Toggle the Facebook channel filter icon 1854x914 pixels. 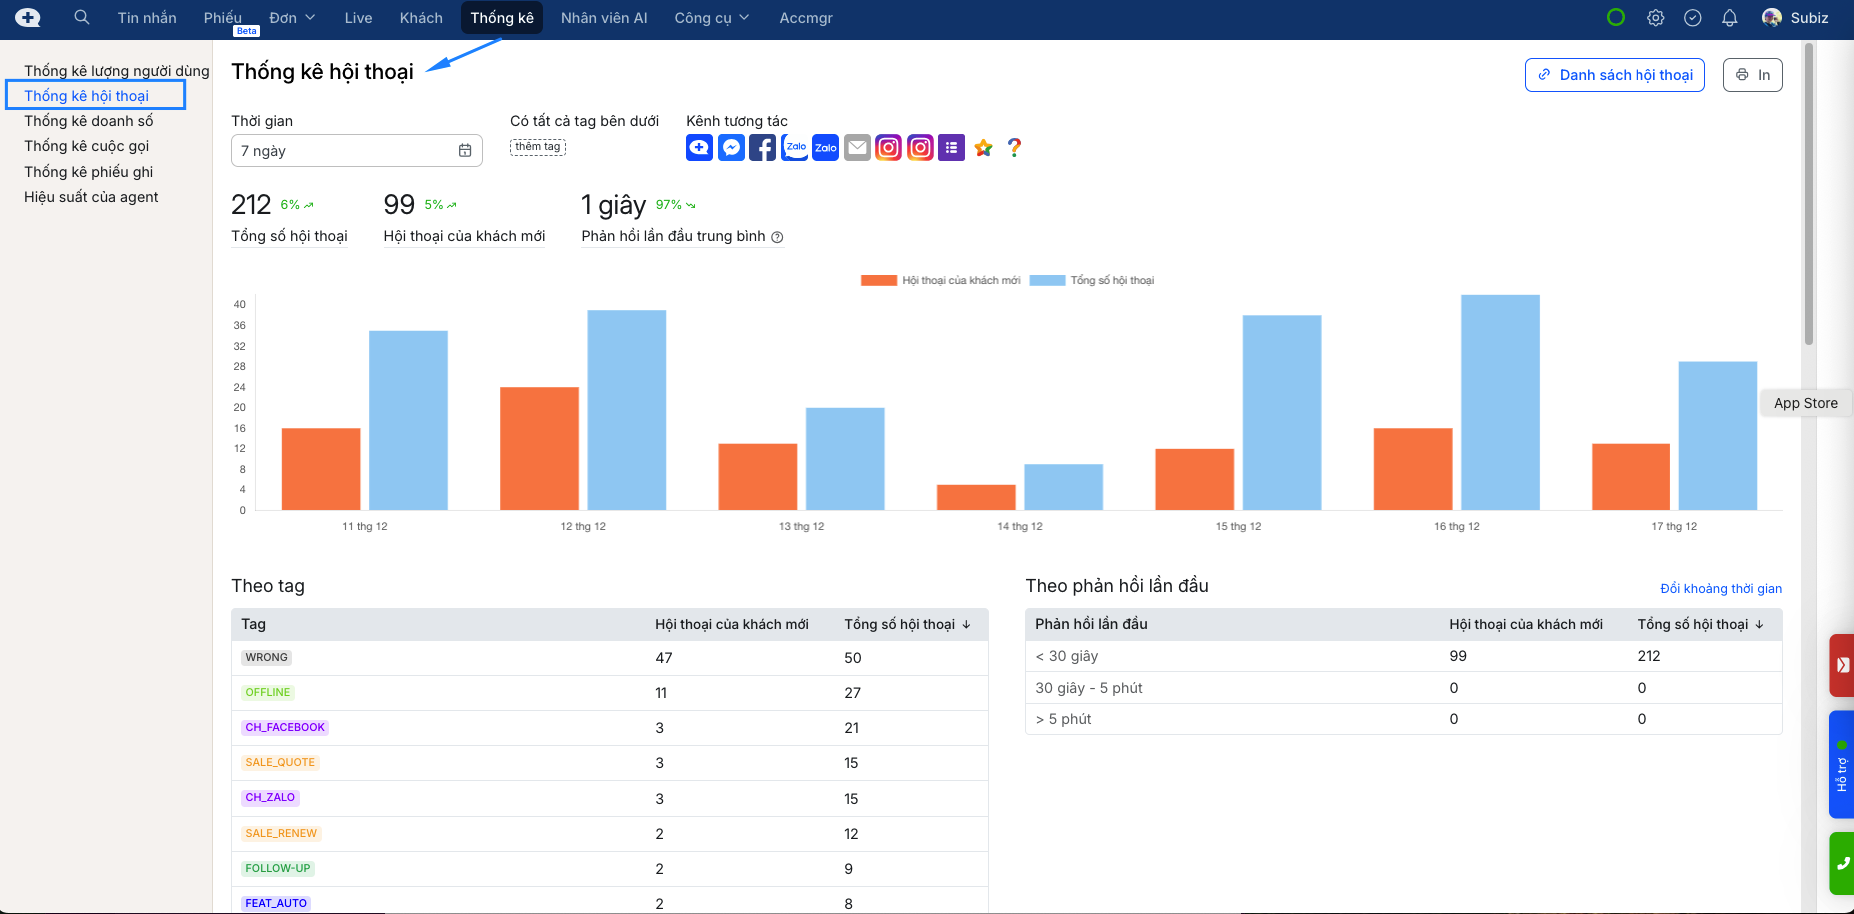pos(762,148)
